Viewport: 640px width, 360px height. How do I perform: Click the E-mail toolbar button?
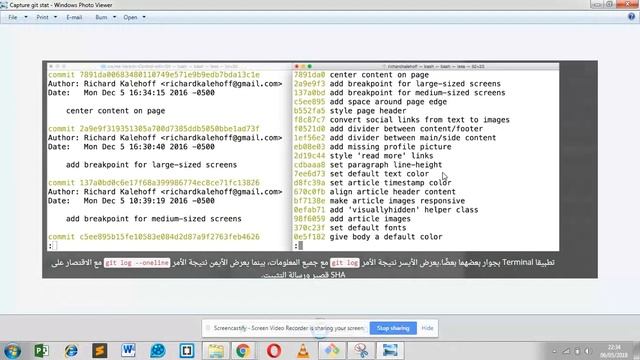coord(74,18)
